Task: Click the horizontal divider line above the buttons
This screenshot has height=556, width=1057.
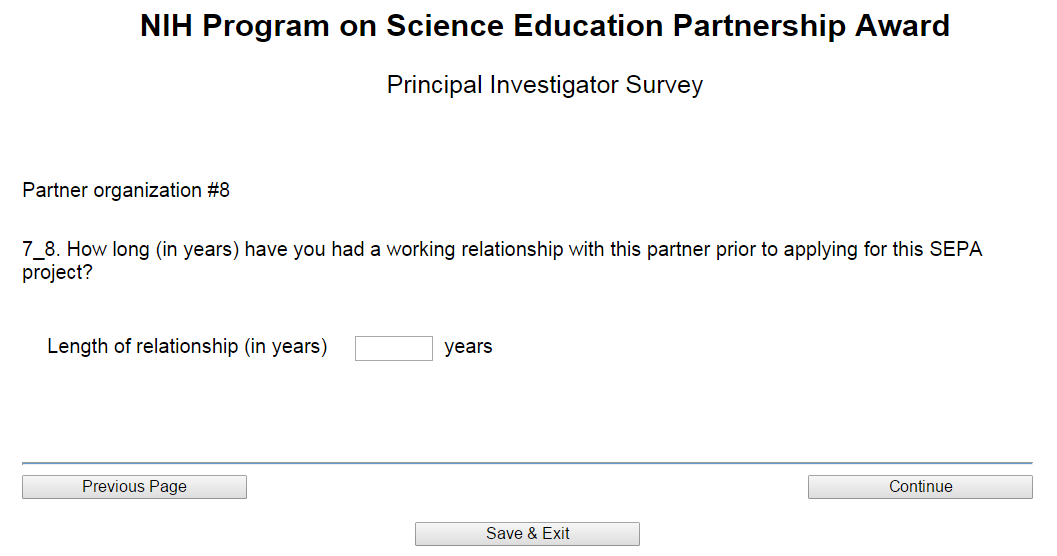Action: 527,463
